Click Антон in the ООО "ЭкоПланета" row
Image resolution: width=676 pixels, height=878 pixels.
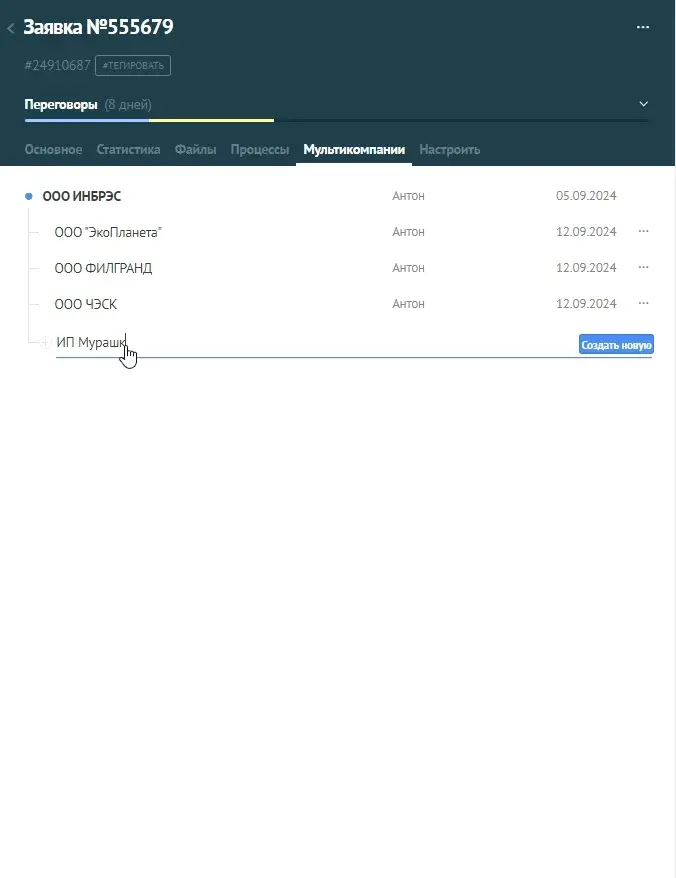click(x=408, y=232)
